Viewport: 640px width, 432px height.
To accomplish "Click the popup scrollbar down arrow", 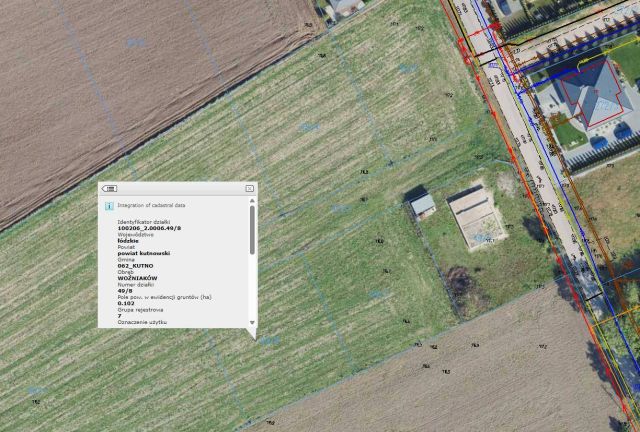I will pos(252,323).
